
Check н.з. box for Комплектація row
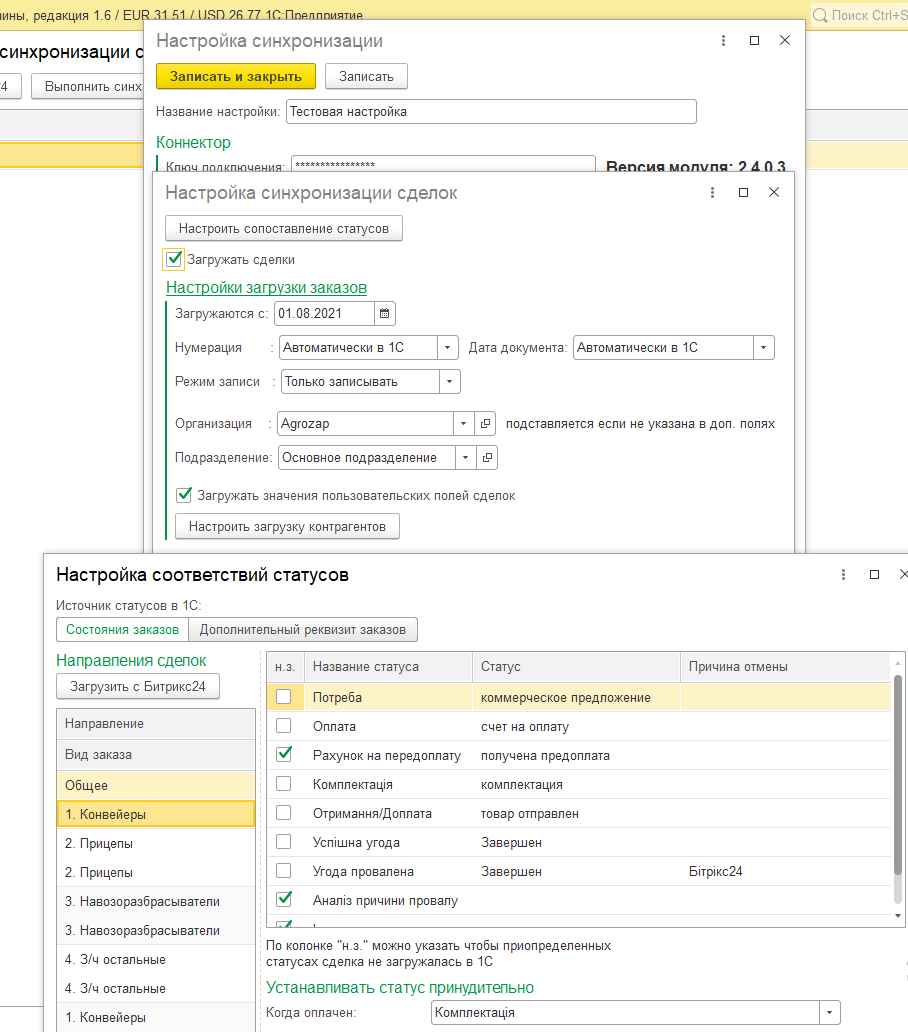284,784
